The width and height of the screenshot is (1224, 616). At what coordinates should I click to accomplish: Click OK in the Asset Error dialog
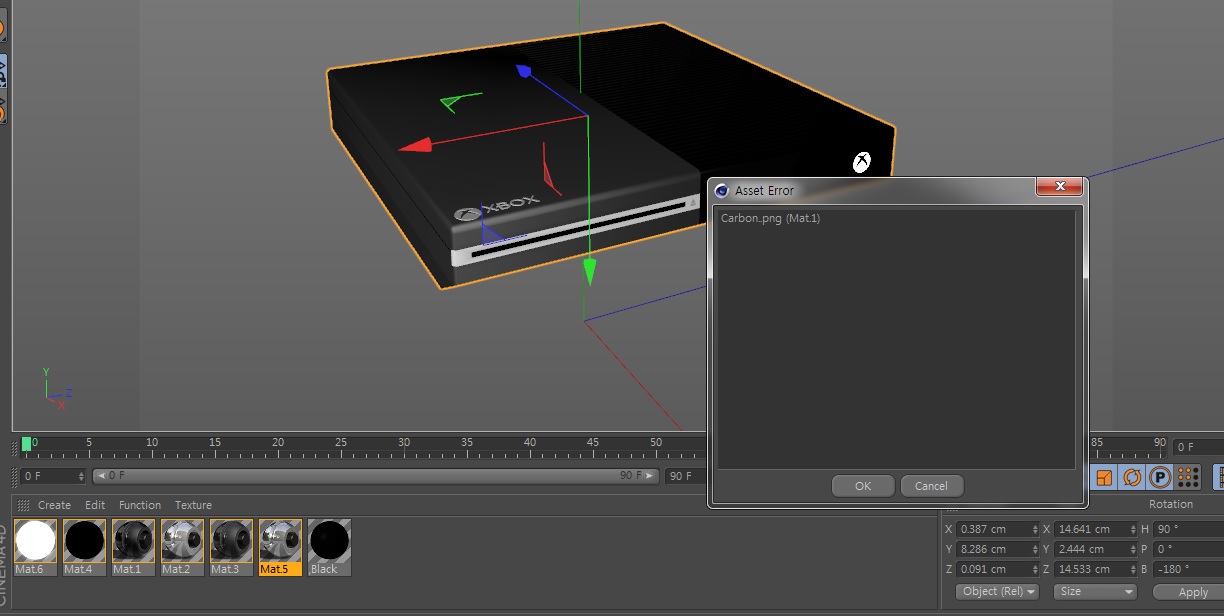pos(863,486)
